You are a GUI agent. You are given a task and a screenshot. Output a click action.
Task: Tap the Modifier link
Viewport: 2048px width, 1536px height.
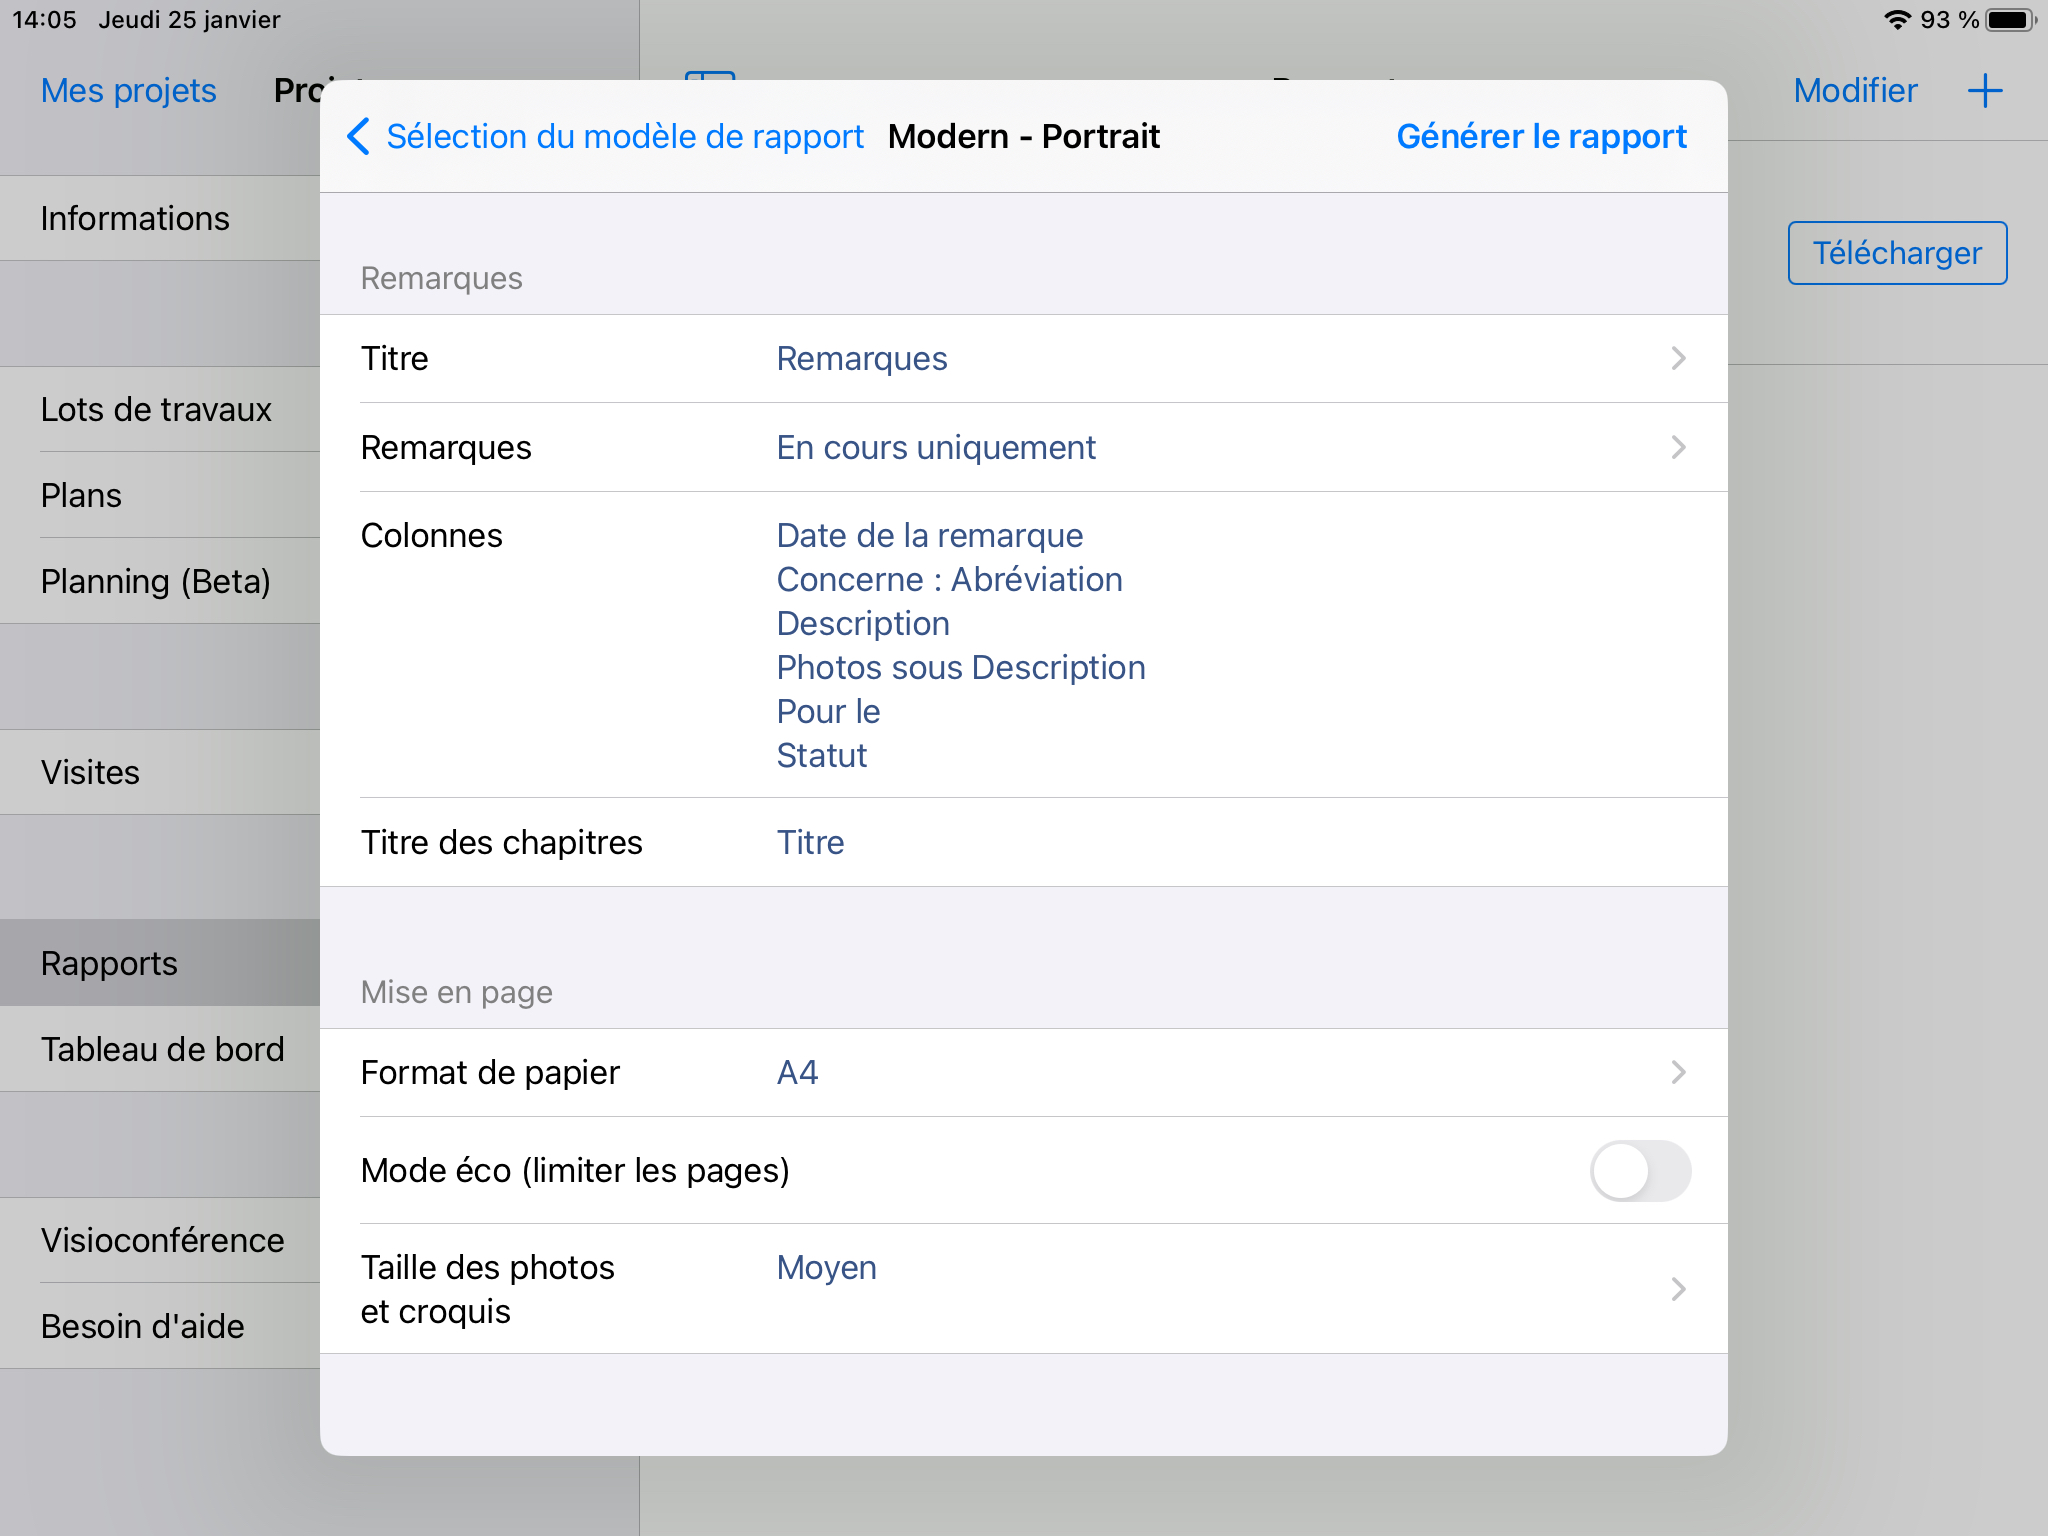pos(1855,91)
